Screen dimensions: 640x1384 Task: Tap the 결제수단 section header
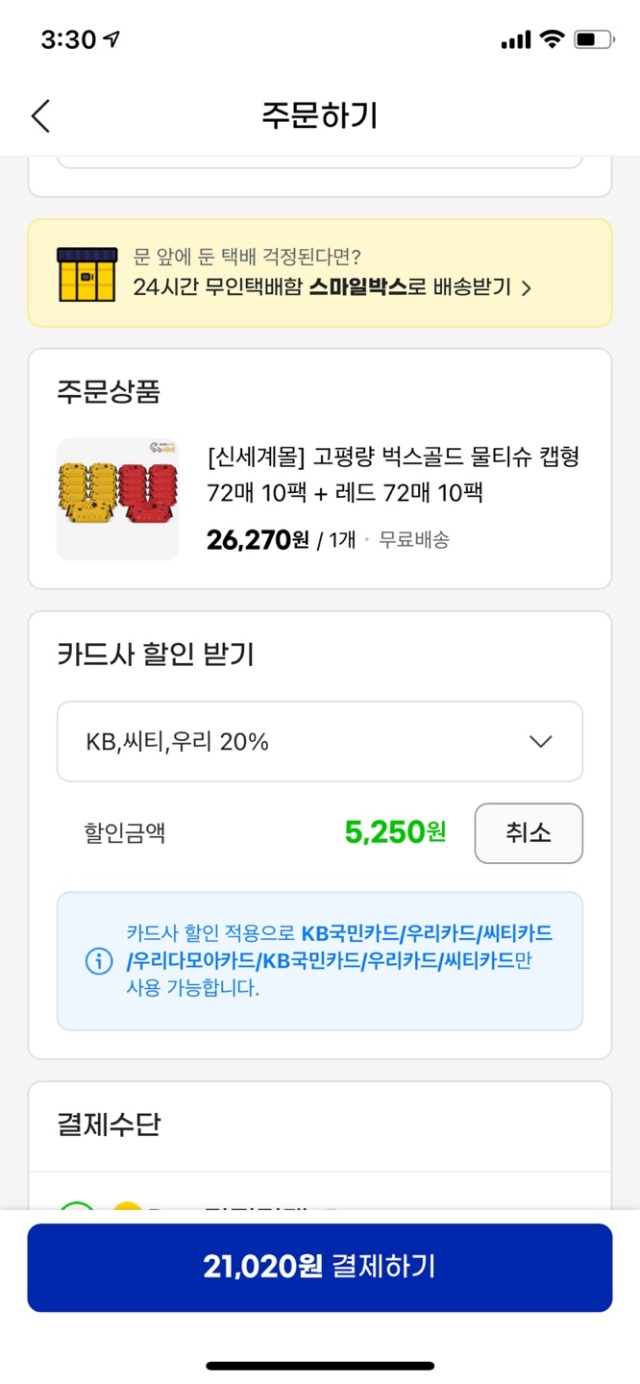109,1125
